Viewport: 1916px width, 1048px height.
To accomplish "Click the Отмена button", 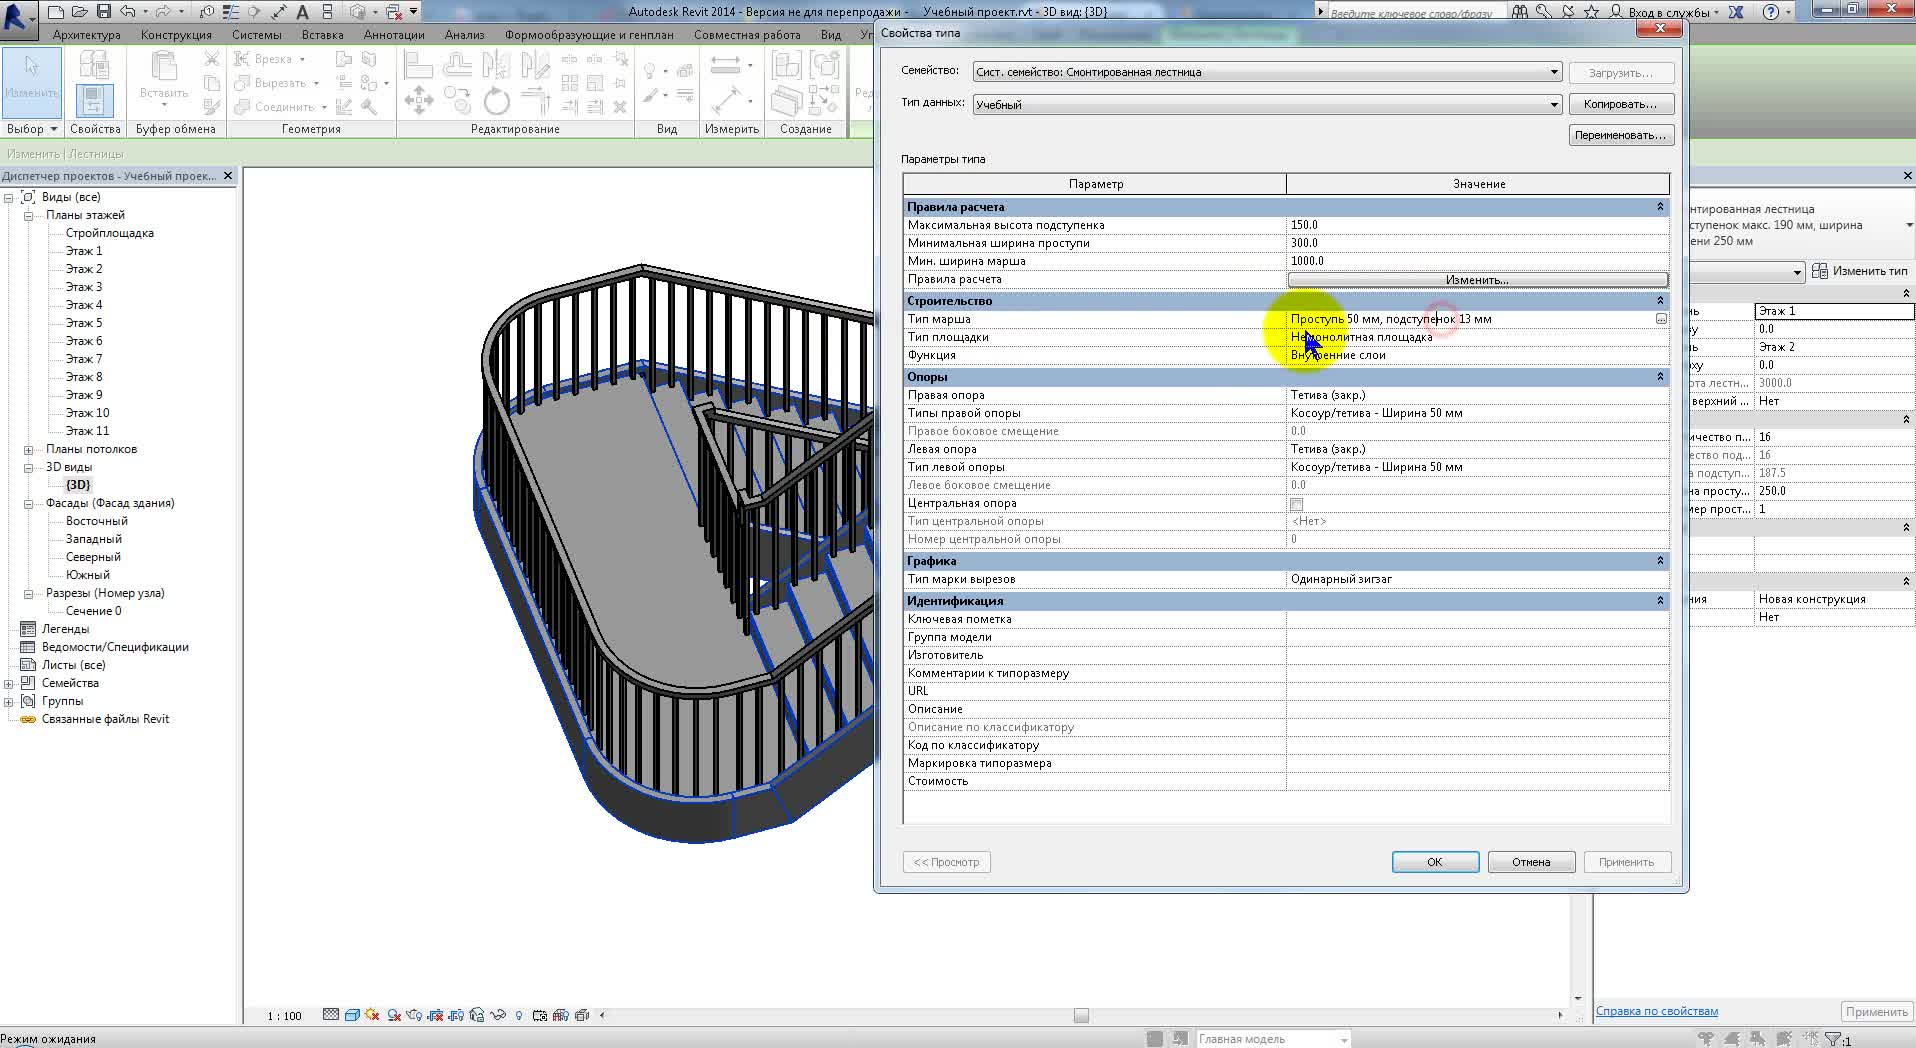I will pos(1531,862).
